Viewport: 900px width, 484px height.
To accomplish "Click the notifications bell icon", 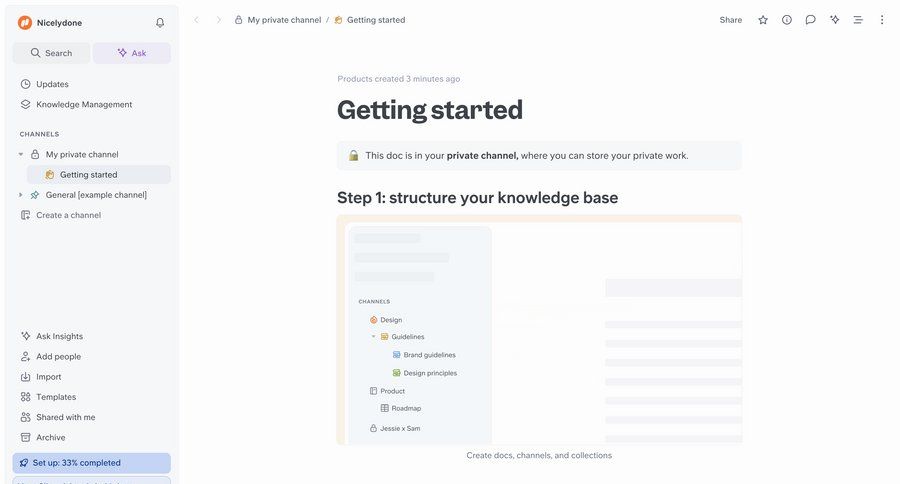I will pyautogui.click(x=160, y=22).
